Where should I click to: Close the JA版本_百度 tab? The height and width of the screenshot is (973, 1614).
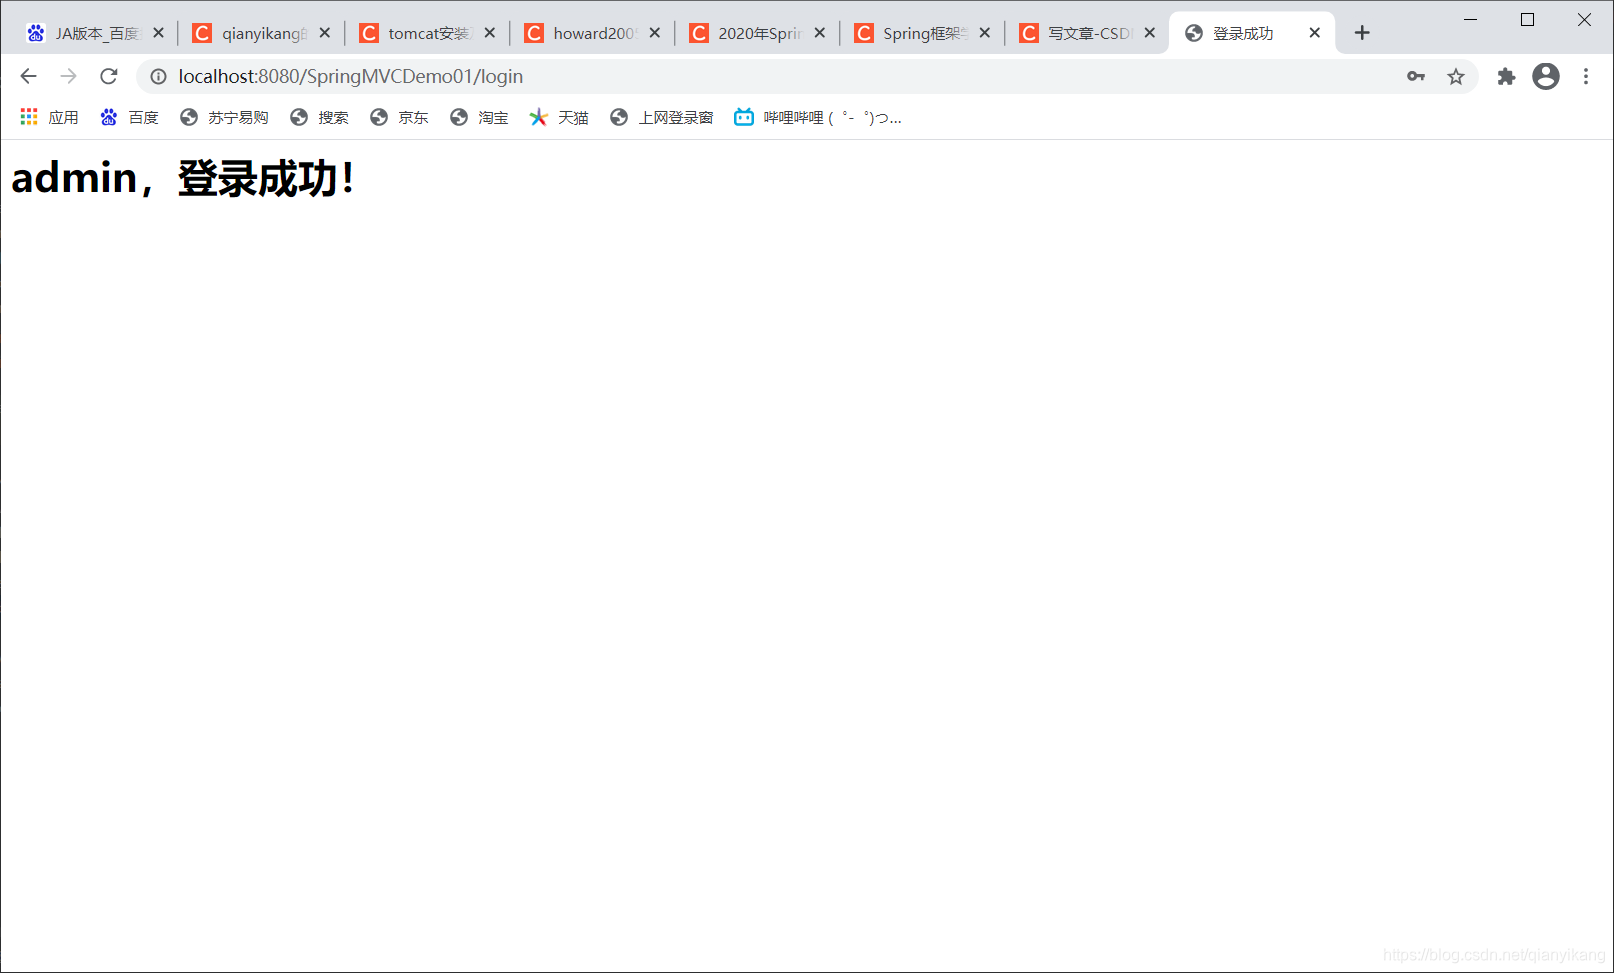pyautogui.click(x=158, y=33)
